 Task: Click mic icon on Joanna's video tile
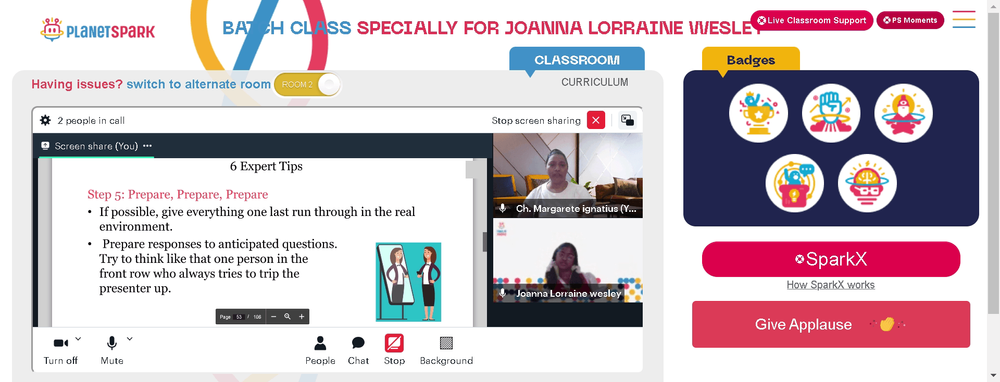(503, 293)
